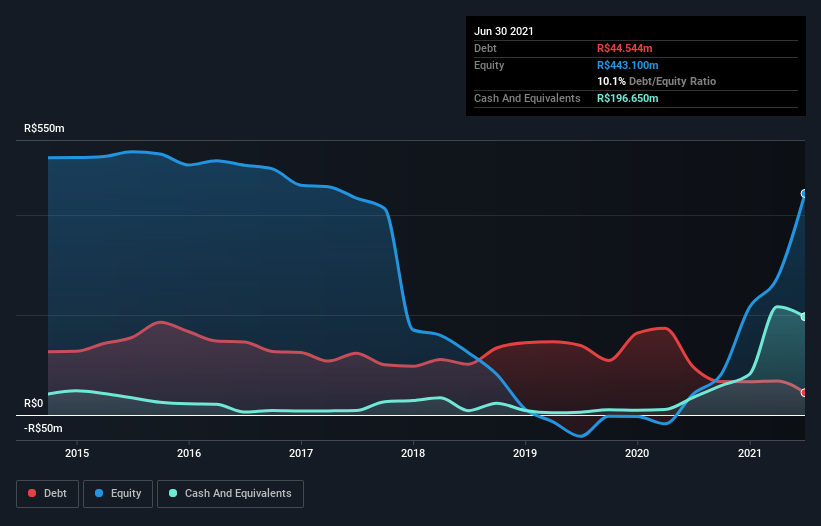Click the teal Cash legend dot
The height and width of the screenshot is (526, 821).
tap(173, 493)
